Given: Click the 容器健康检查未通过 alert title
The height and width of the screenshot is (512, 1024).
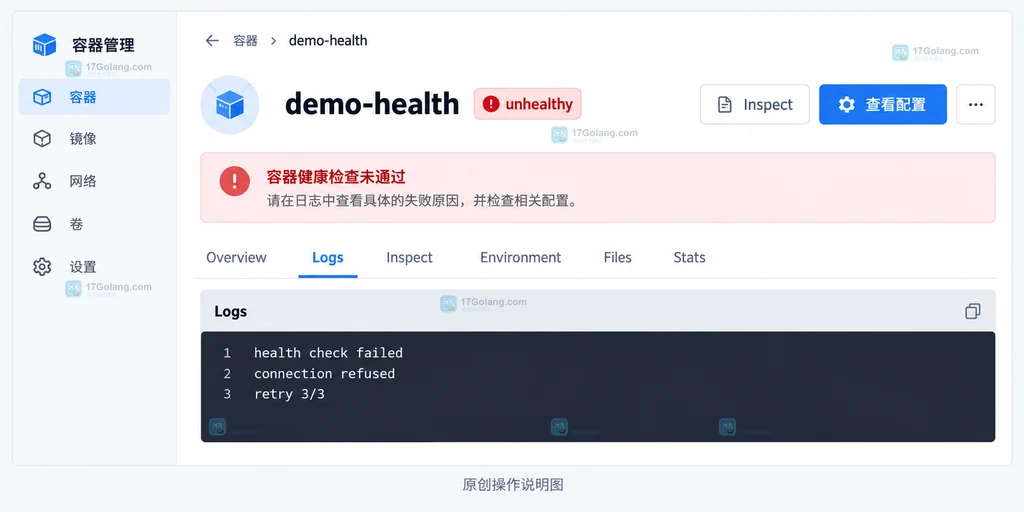Looking at the screenshot, I should 336,176.
